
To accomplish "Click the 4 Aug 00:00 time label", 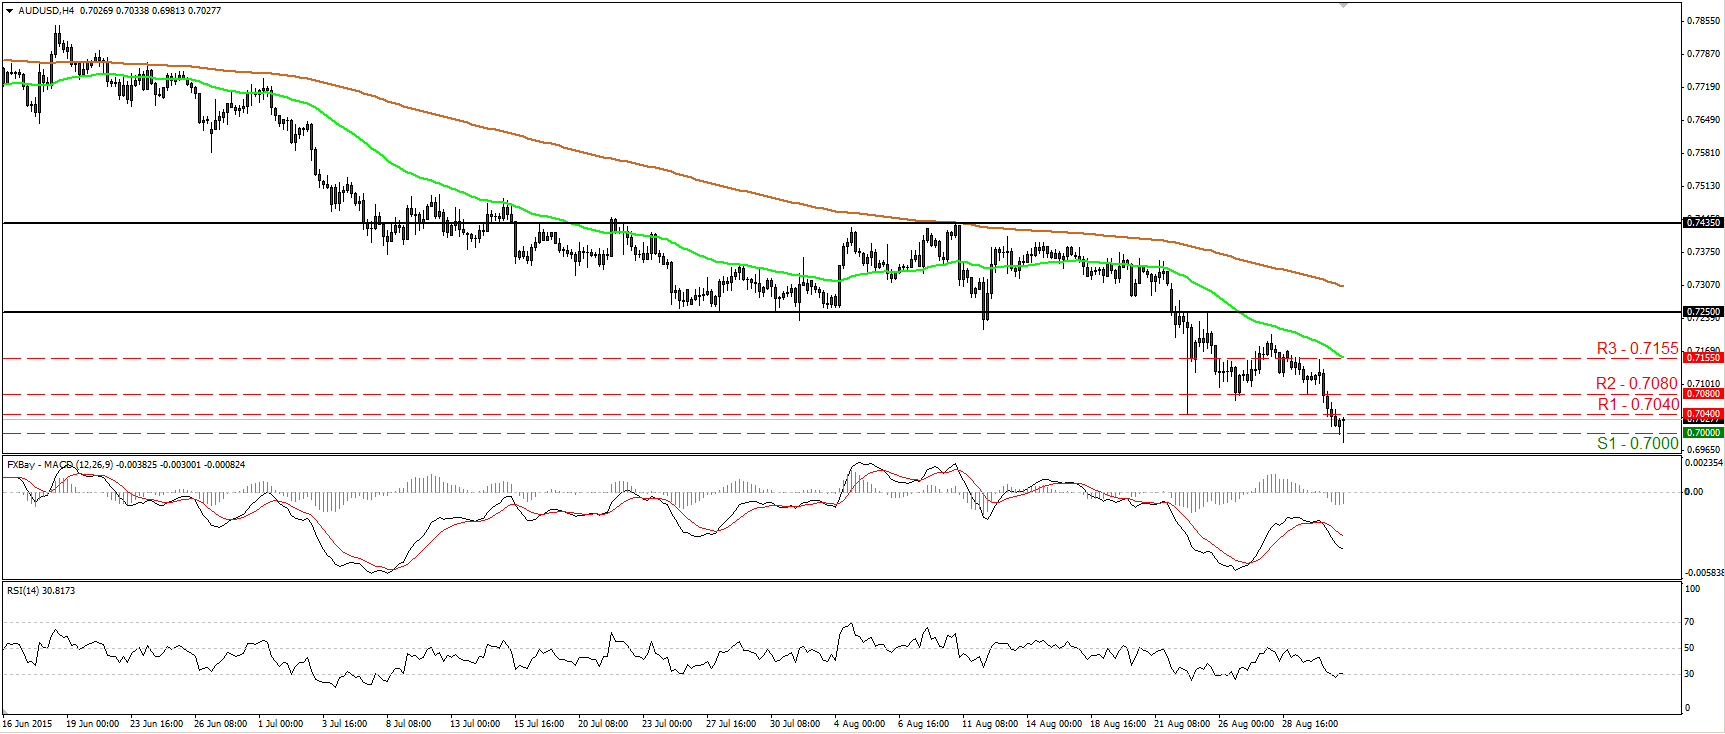I will [859, 724].
